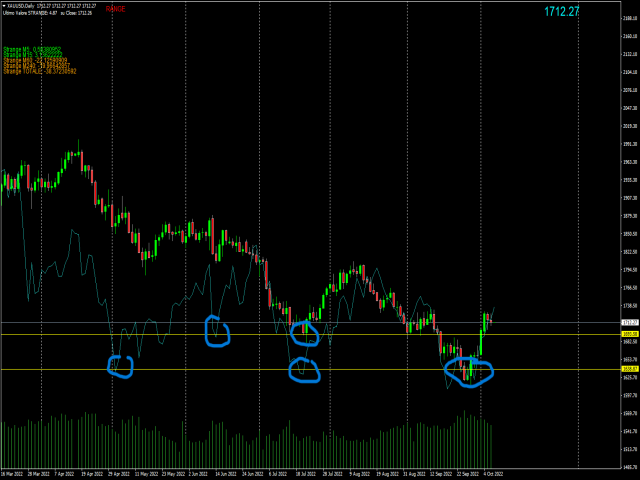Click the 16 Mar 2022 date label
Viewport: 640px width, 480px height.
[12, 474]
